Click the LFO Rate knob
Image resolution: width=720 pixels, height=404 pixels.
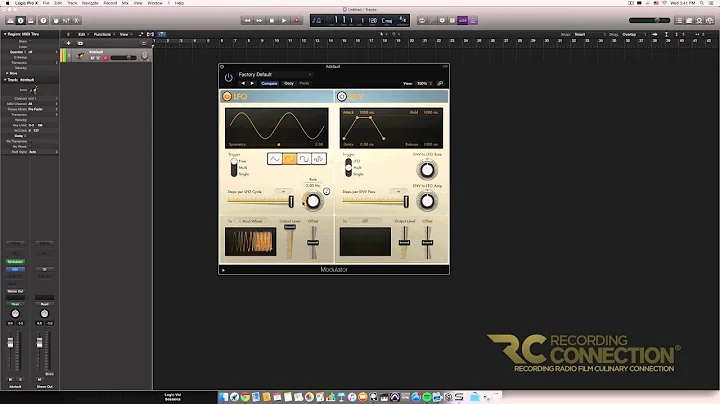pos(313,201)
